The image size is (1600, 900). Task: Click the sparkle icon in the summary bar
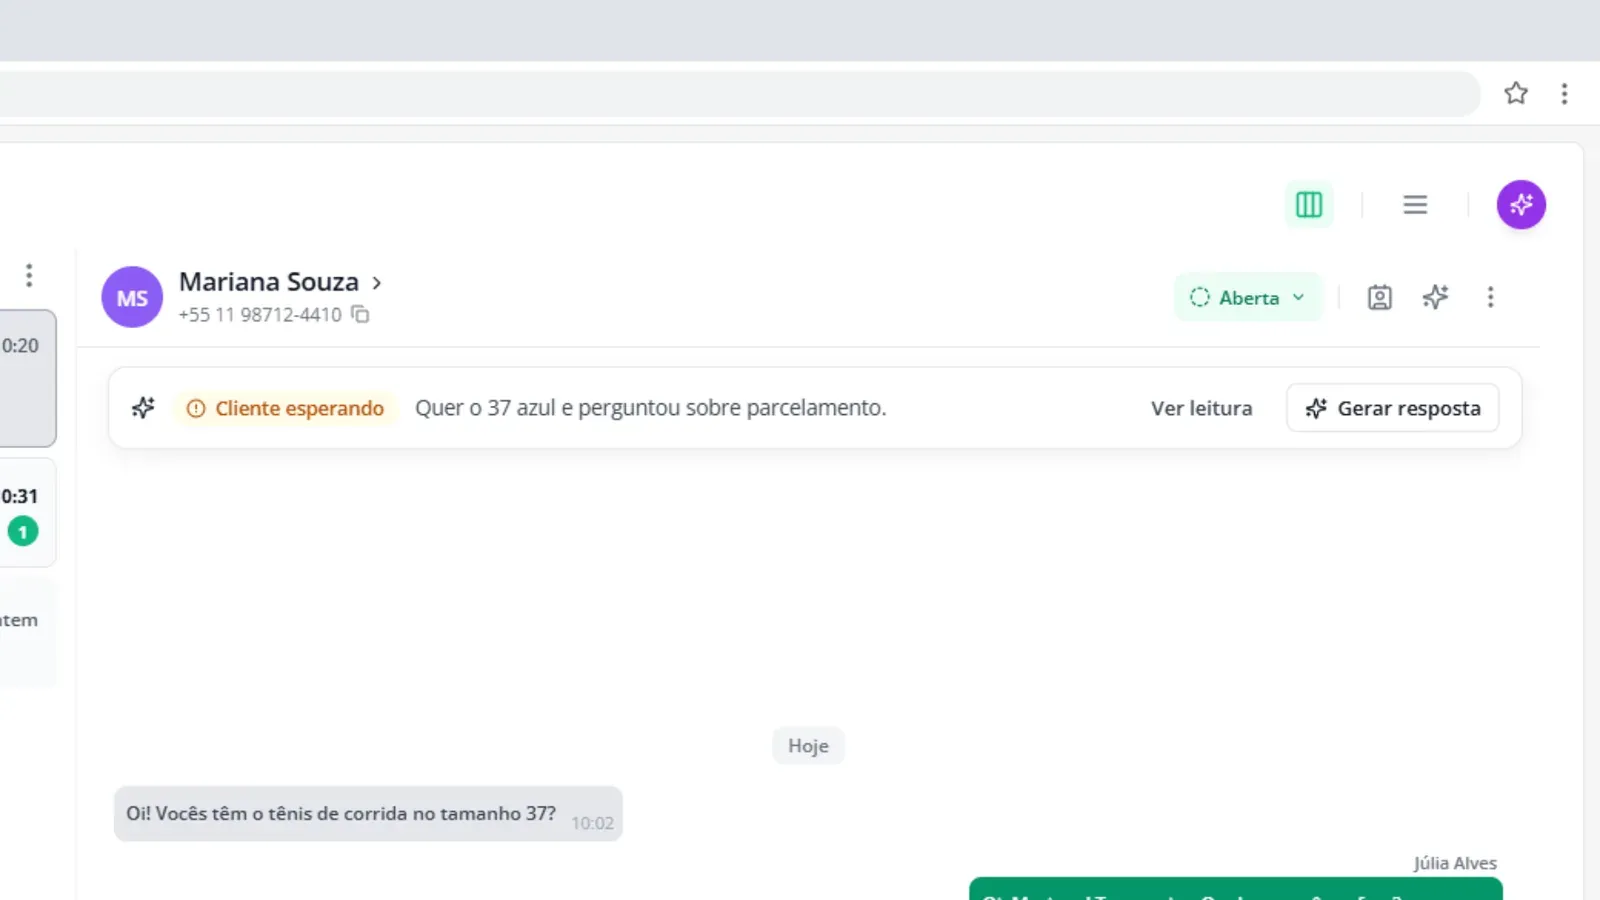tap(143, 407)
